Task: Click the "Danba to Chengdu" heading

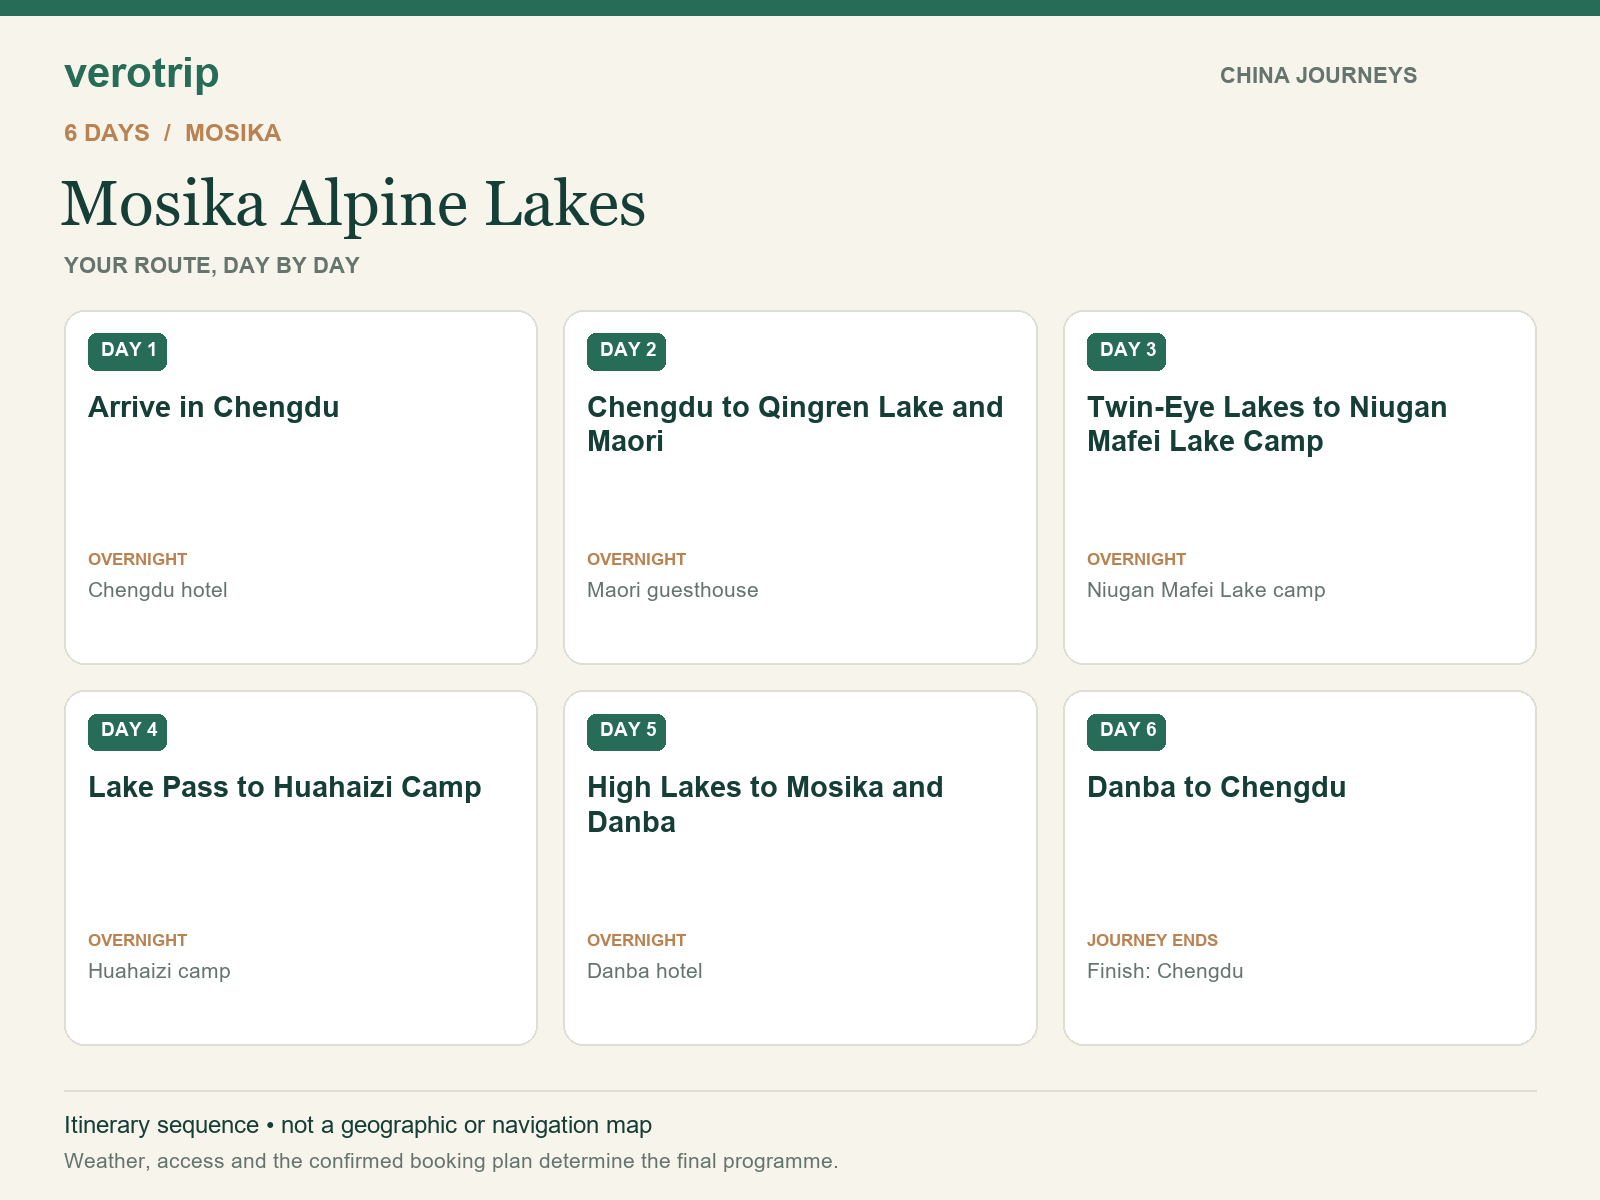Action: pyautogui.click(x=1217, y=788)
